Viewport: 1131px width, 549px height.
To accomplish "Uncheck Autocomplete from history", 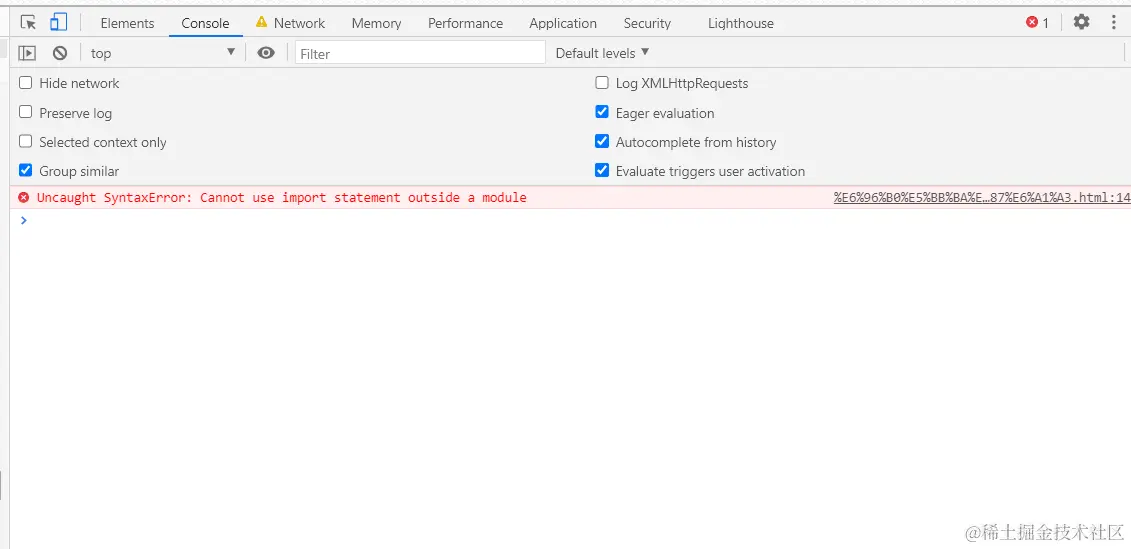I will tap(602, 141).
